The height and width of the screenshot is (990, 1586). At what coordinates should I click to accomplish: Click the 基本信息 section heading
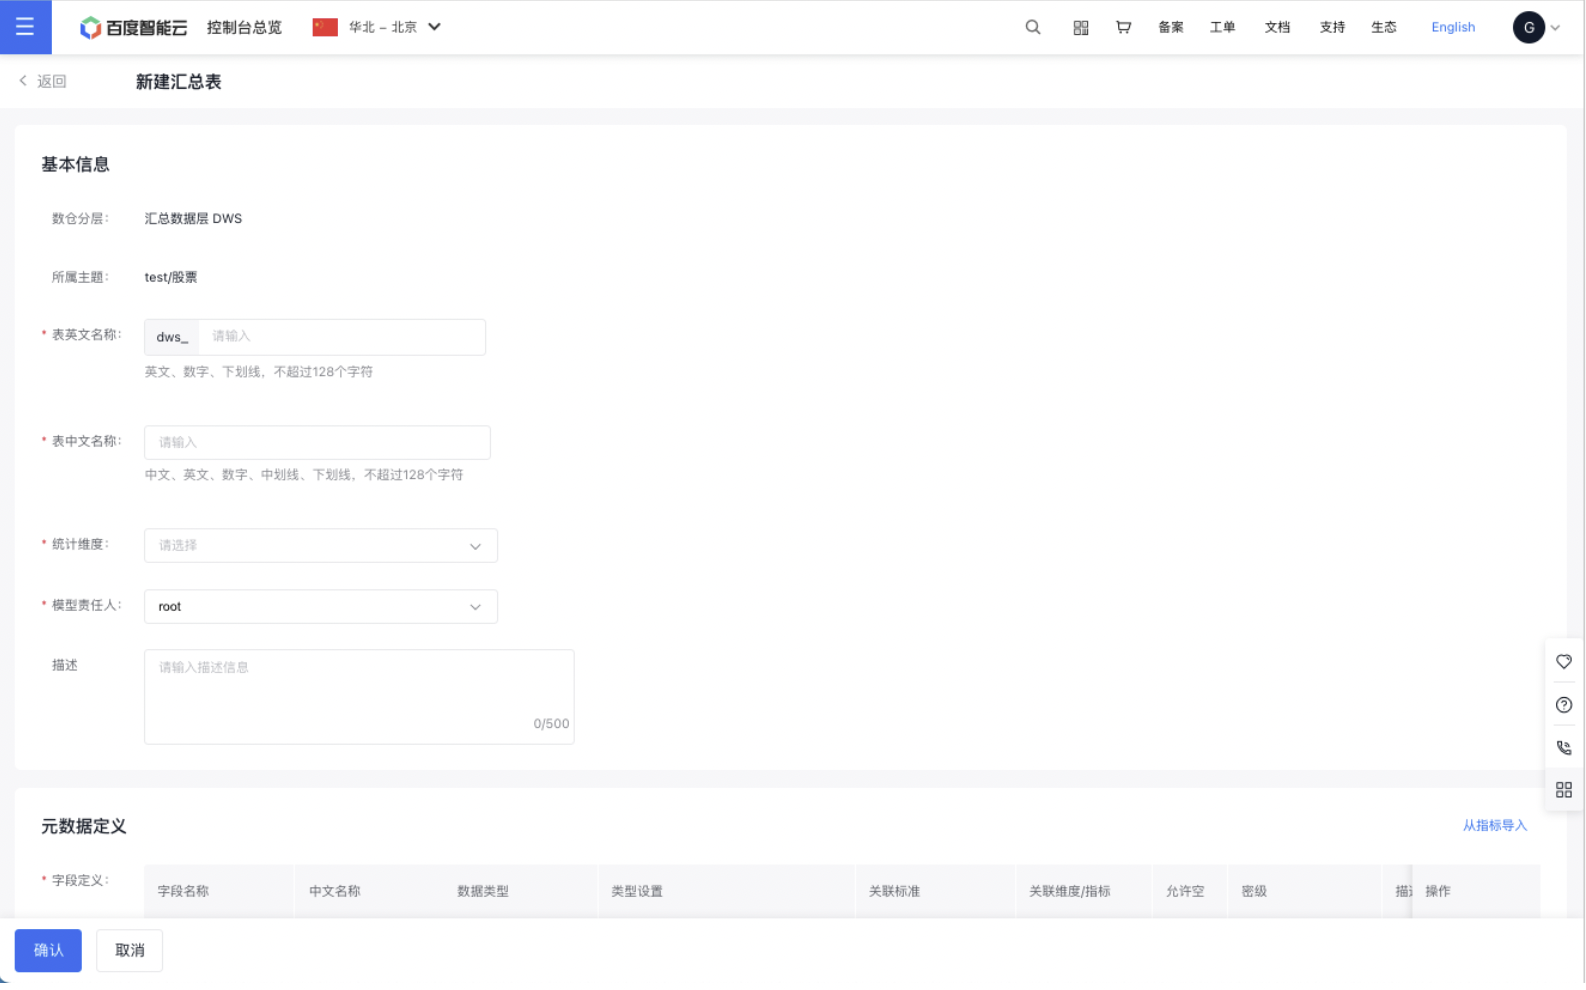point(75,165)
